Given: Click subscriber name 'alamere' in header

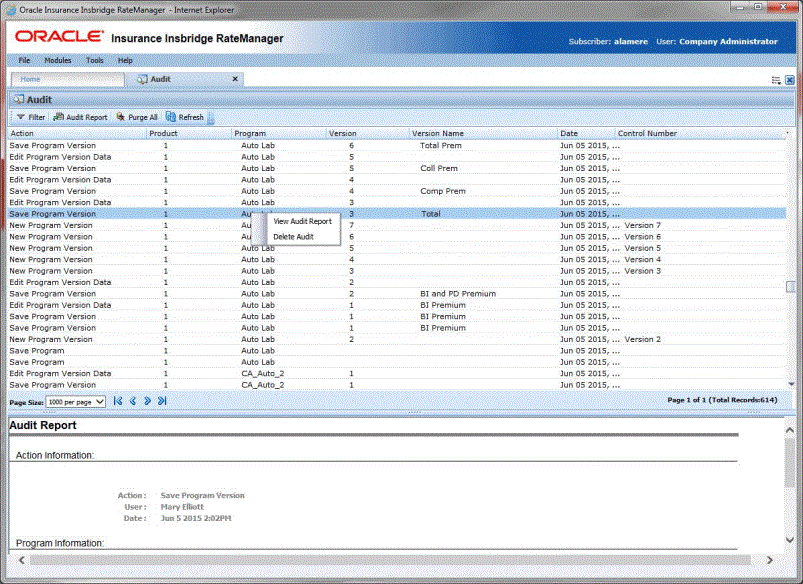Looking at the screenshot, I should pyautogui.click(x=630, y=41).
